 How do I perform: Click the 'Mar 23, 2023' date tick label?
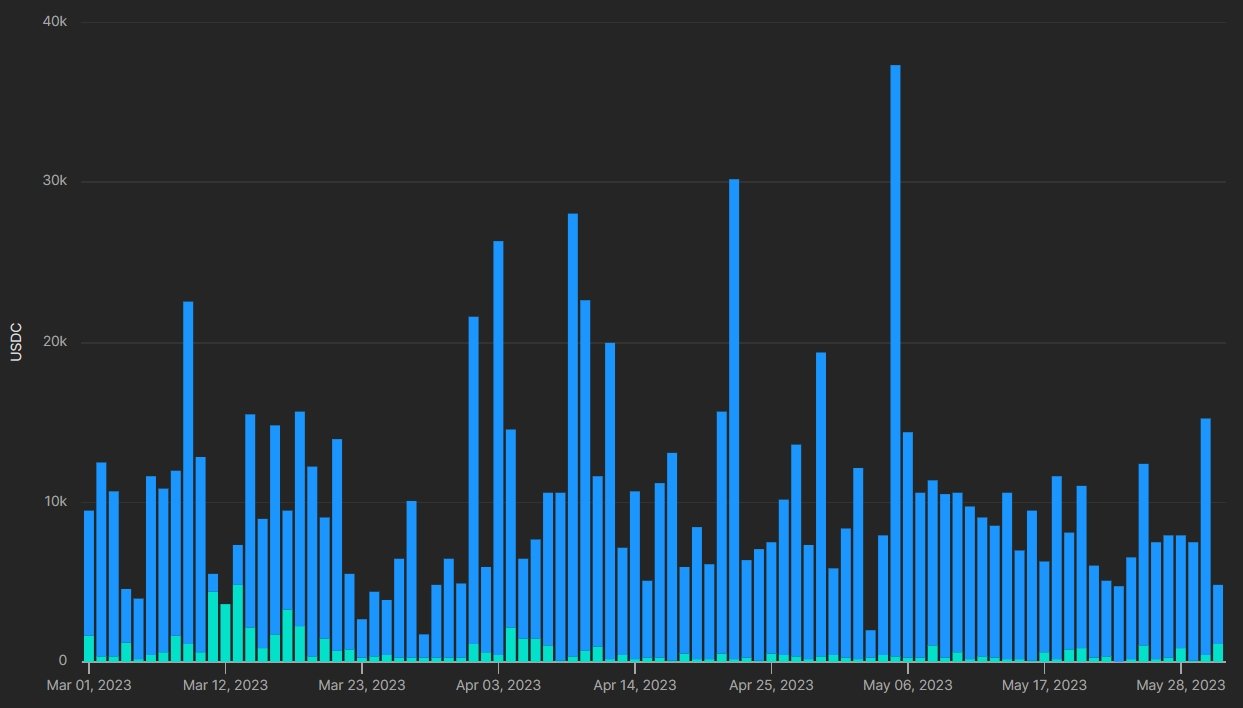(363, 685)
